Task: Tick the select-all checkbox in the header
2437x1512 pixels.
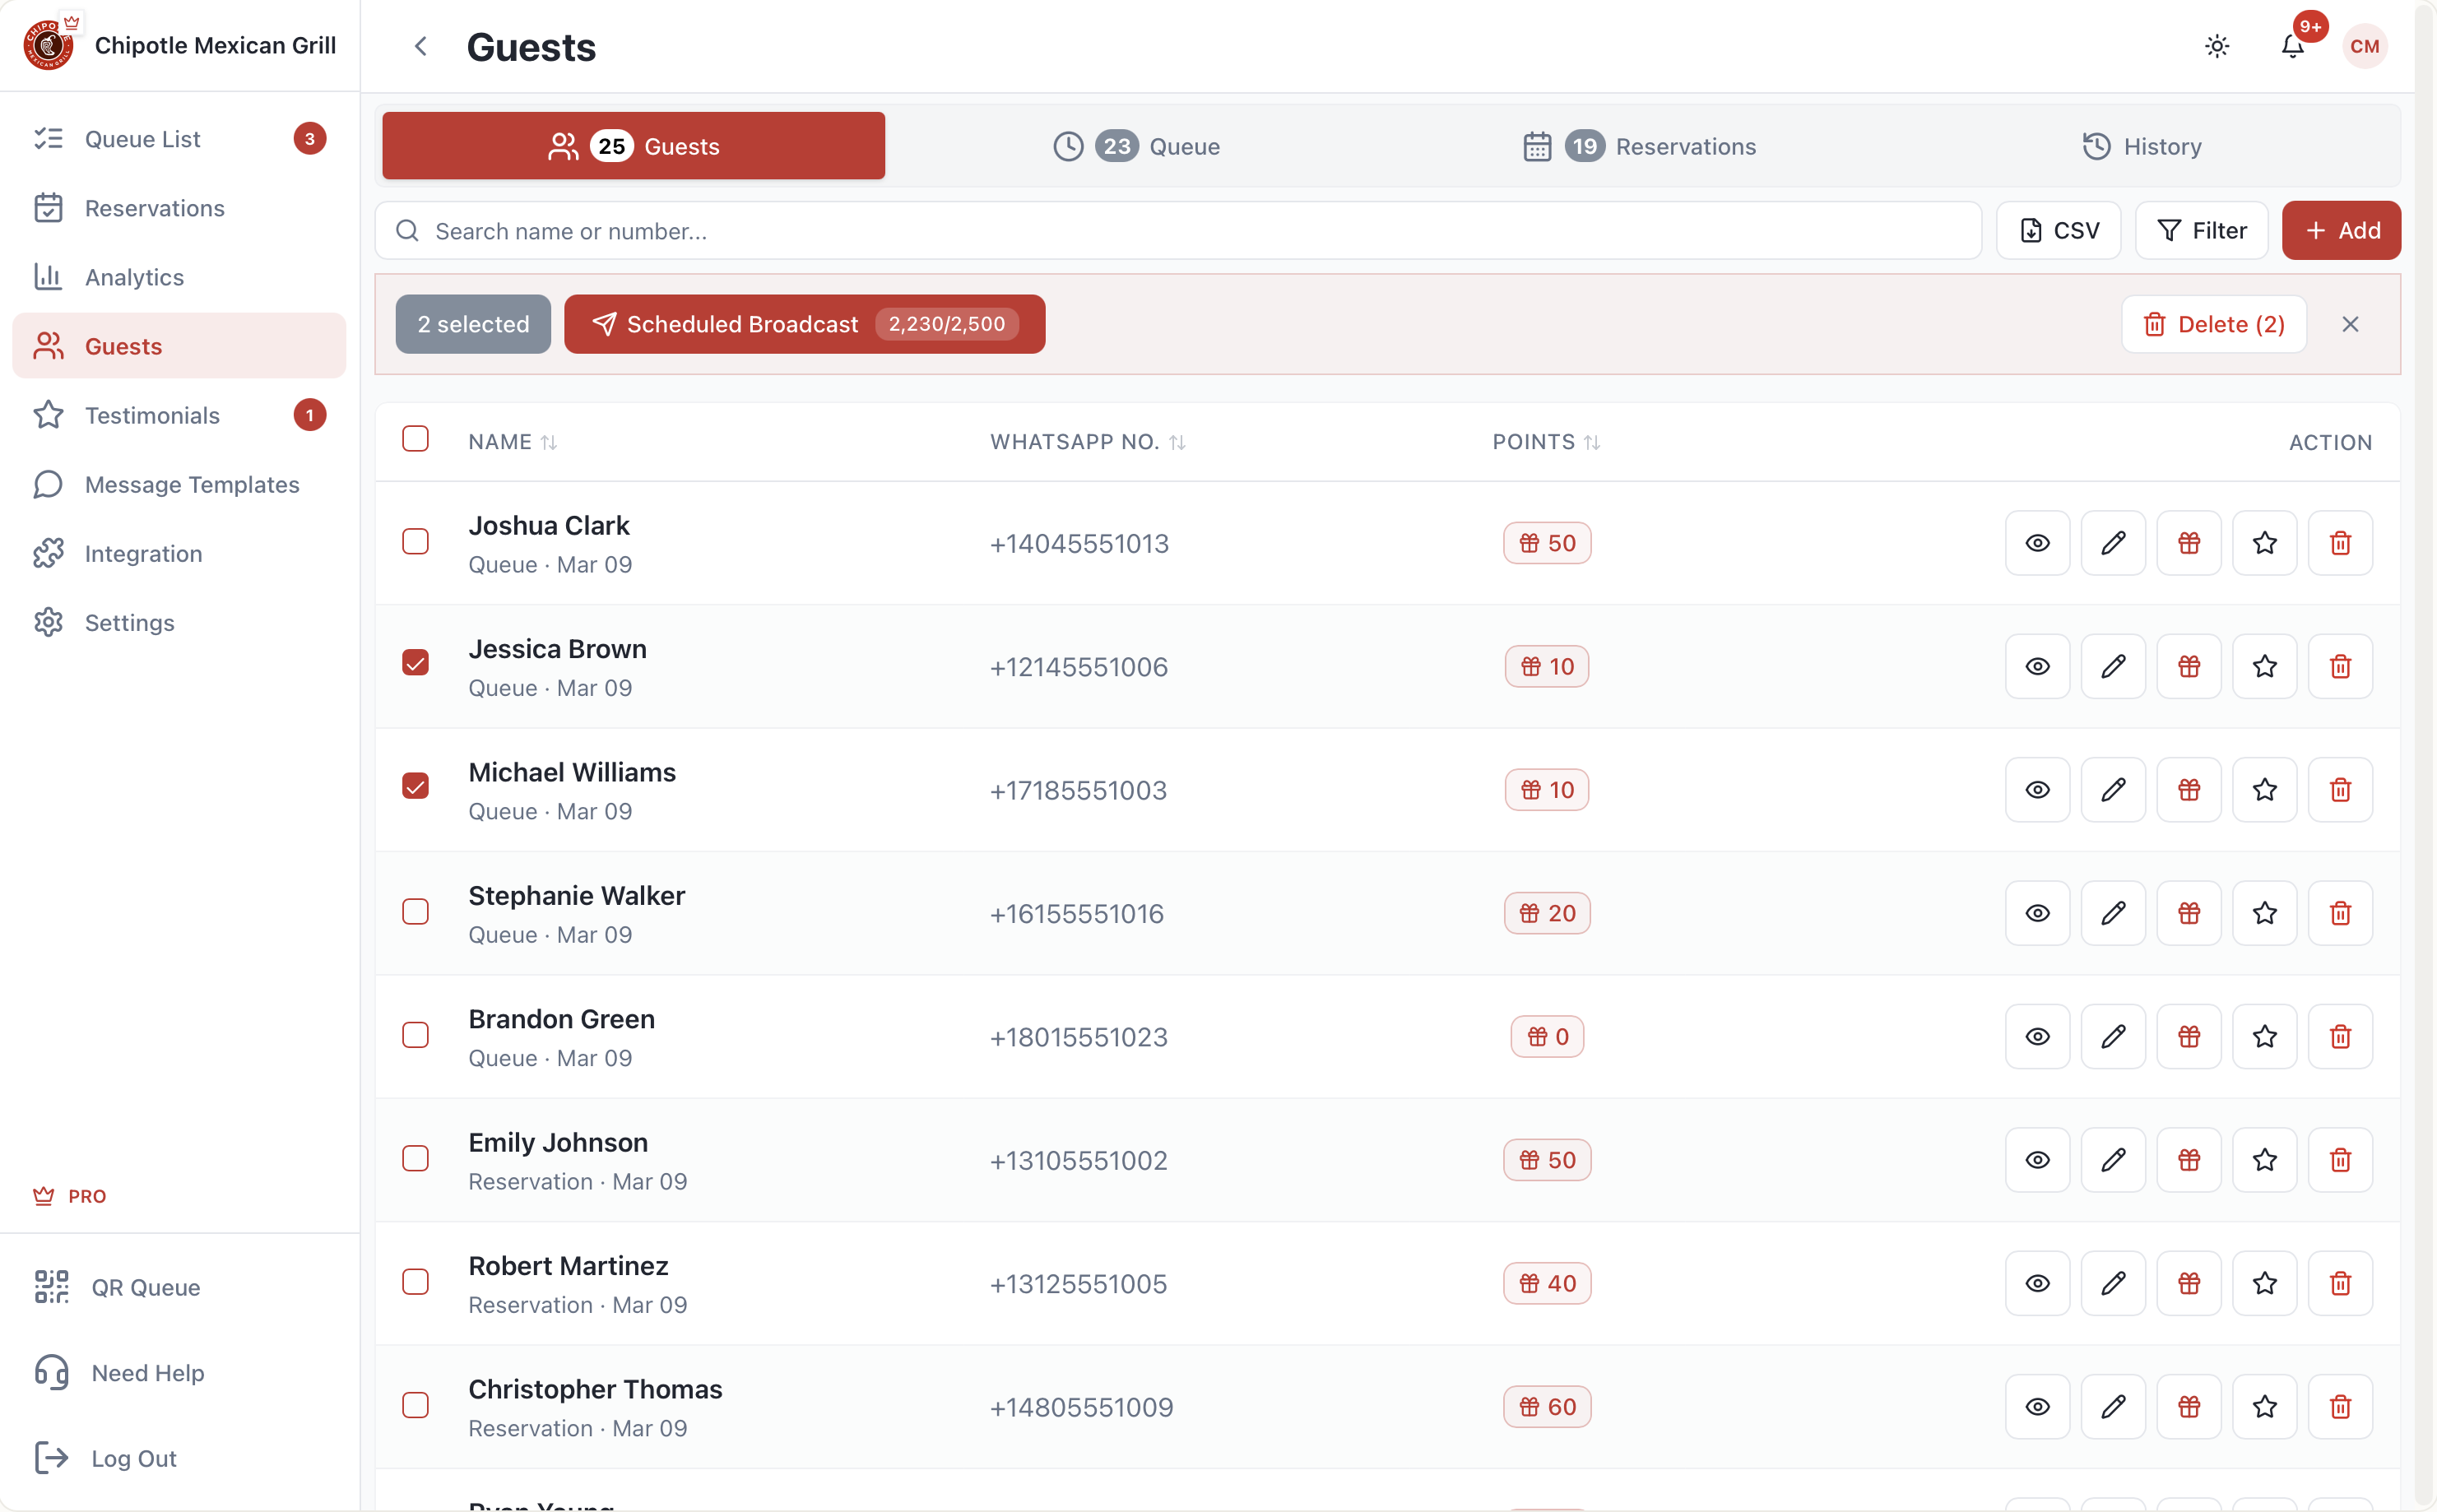Action: click(415, 439)
